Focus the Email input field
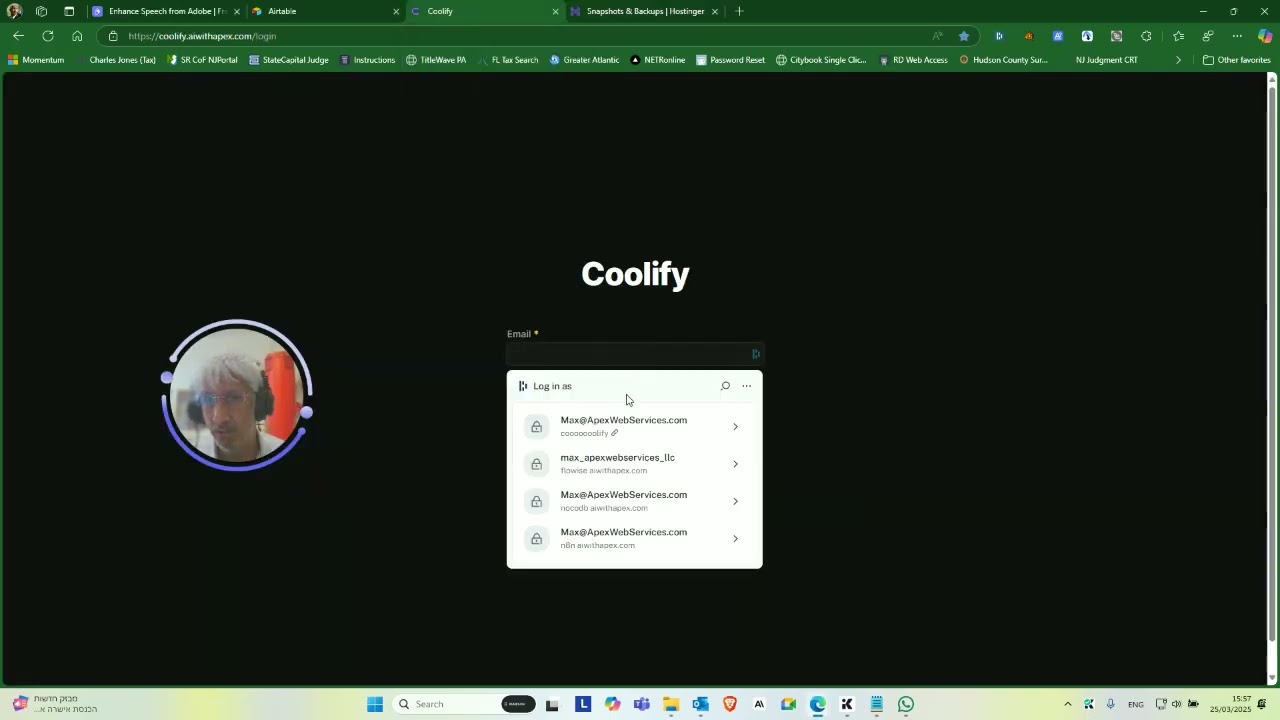The width and height of the screenshot is (1280, 720). pyautogui.click(x=634, y=354)
